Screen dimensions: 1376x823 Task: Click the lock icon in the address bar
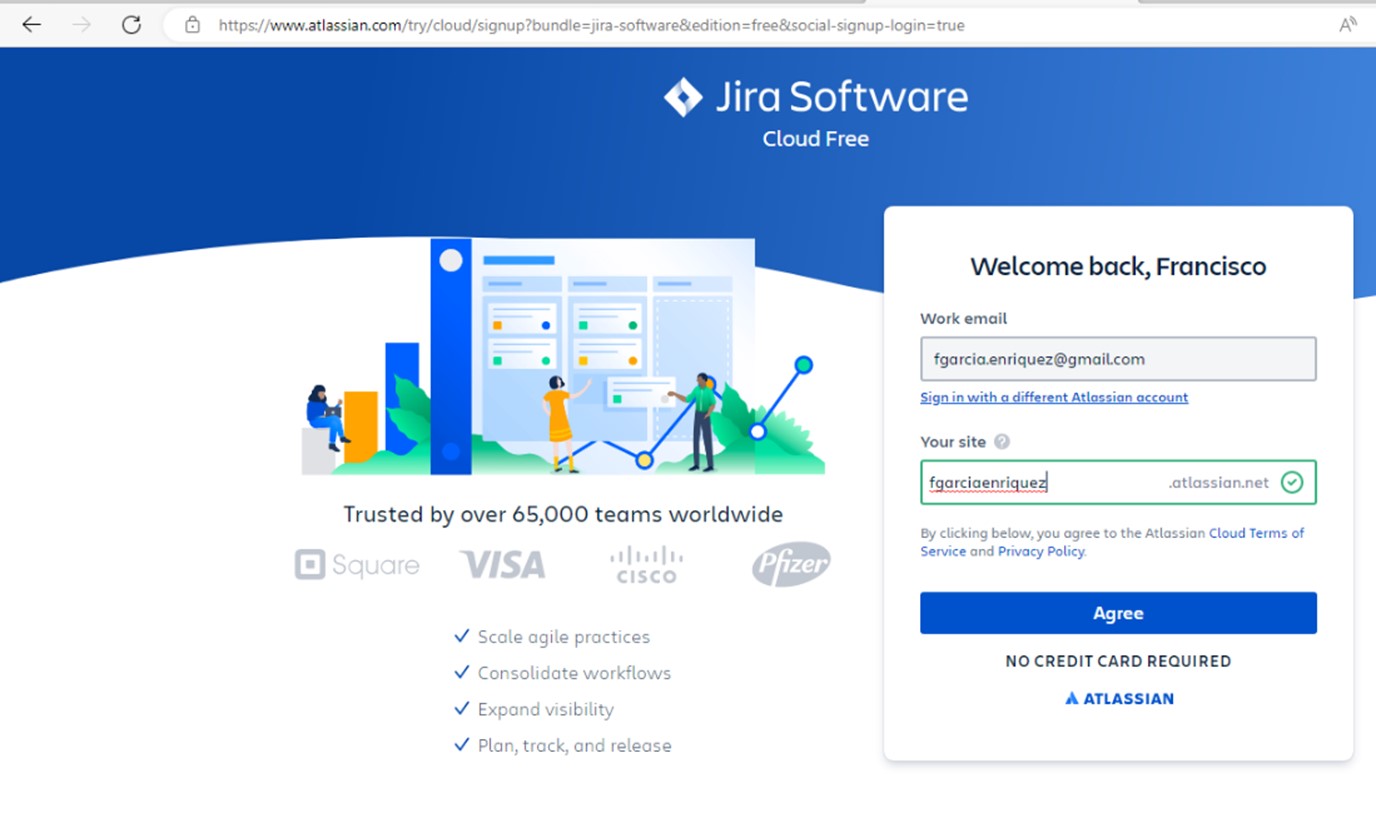point(192,25)
